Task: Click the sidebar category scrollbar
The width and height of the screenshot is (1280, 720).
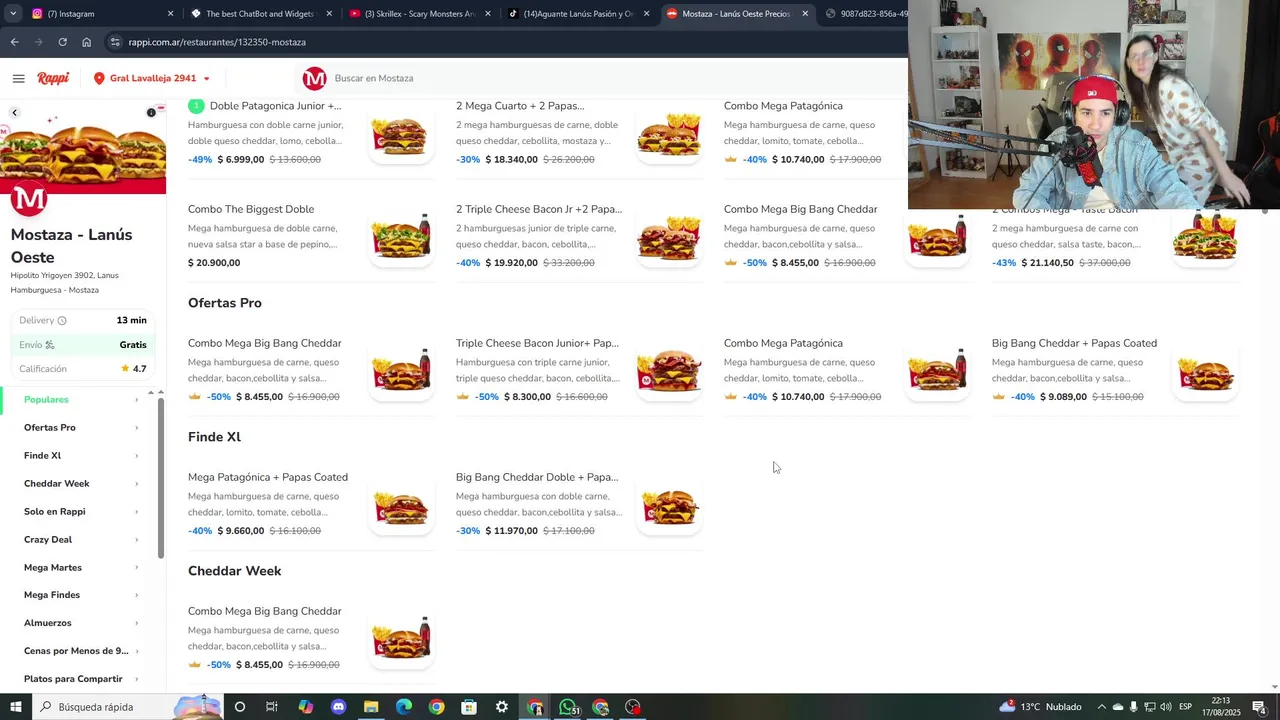Action: pyautogui.click(x=160, y=478)
